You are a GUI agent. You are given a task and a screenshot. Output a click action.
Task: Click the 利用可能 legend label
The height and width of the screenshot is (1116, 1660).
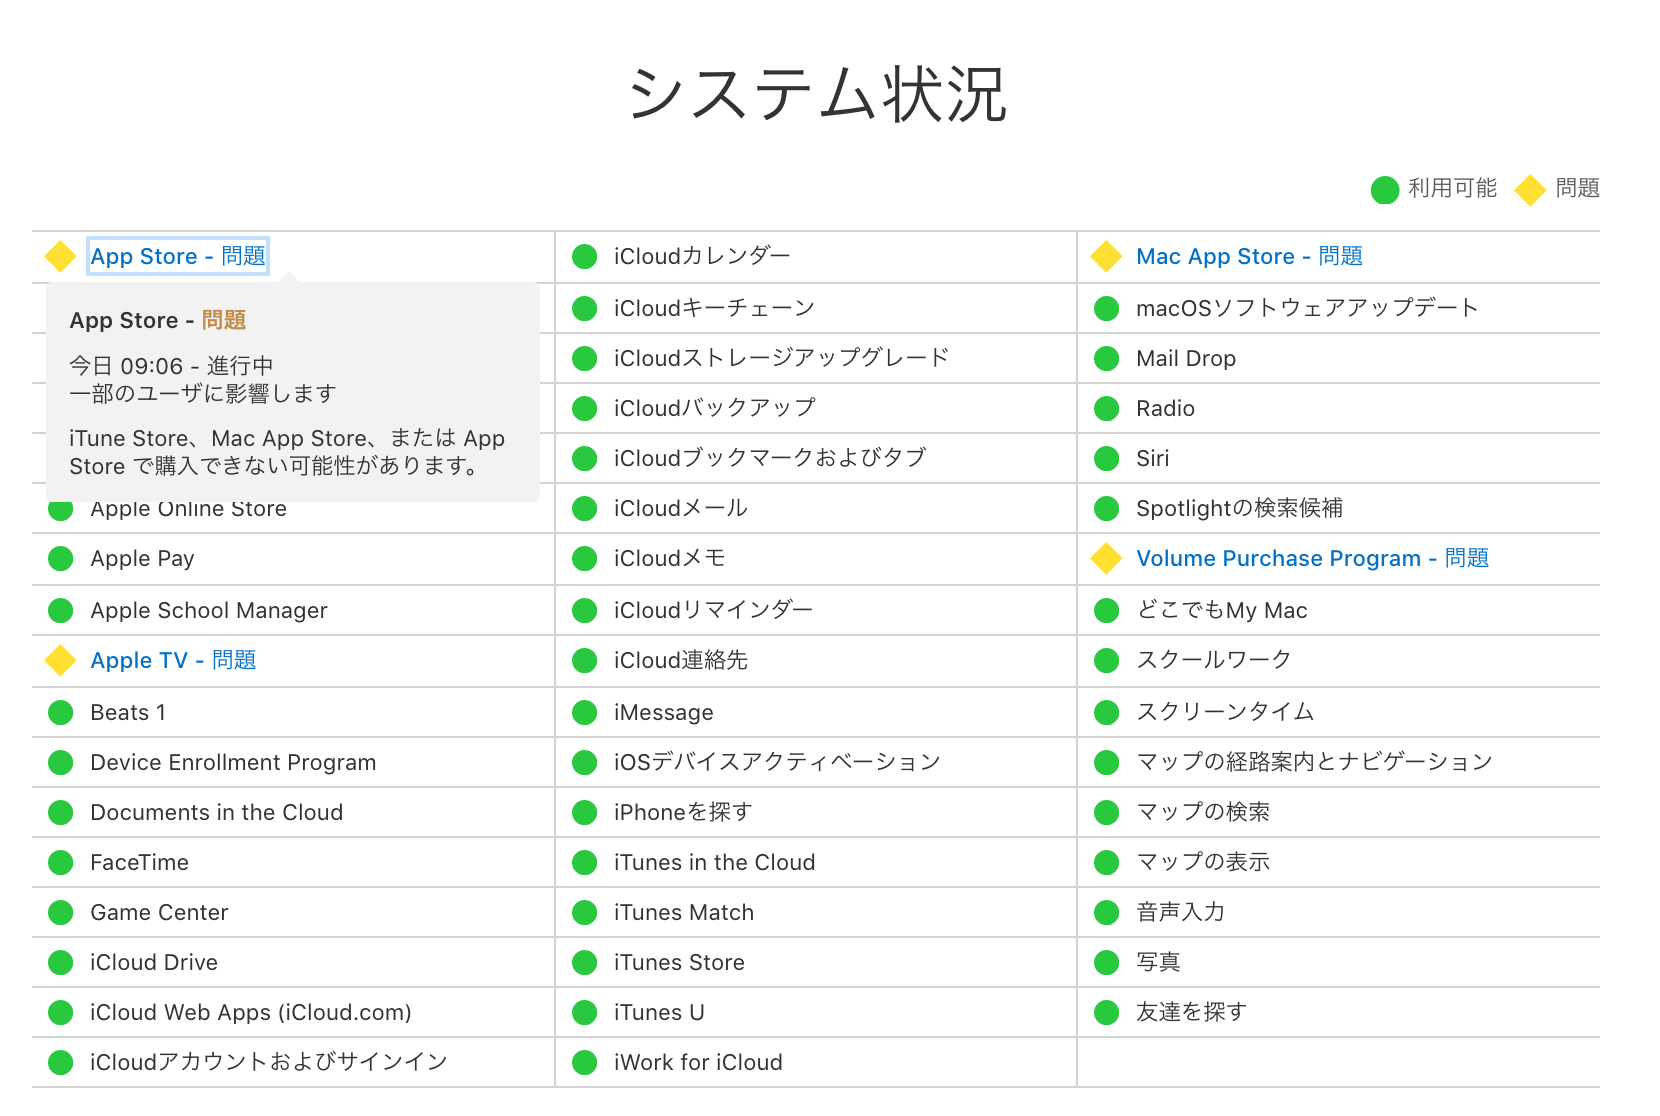tap(1453, 188)
